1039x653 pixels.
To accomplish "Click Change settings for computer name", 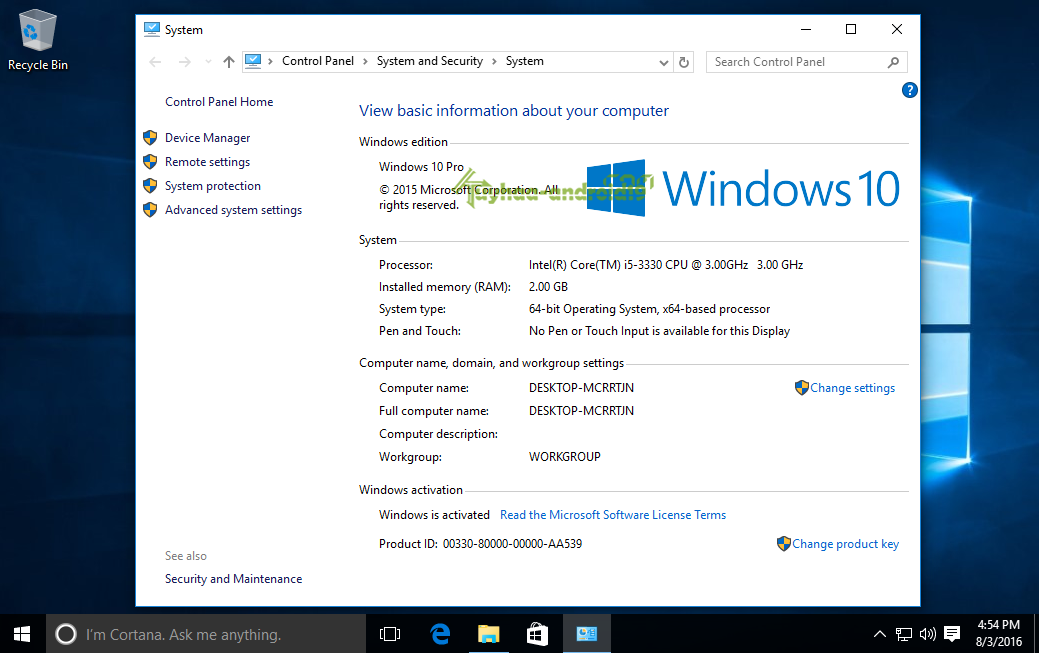I will [852, 388].
